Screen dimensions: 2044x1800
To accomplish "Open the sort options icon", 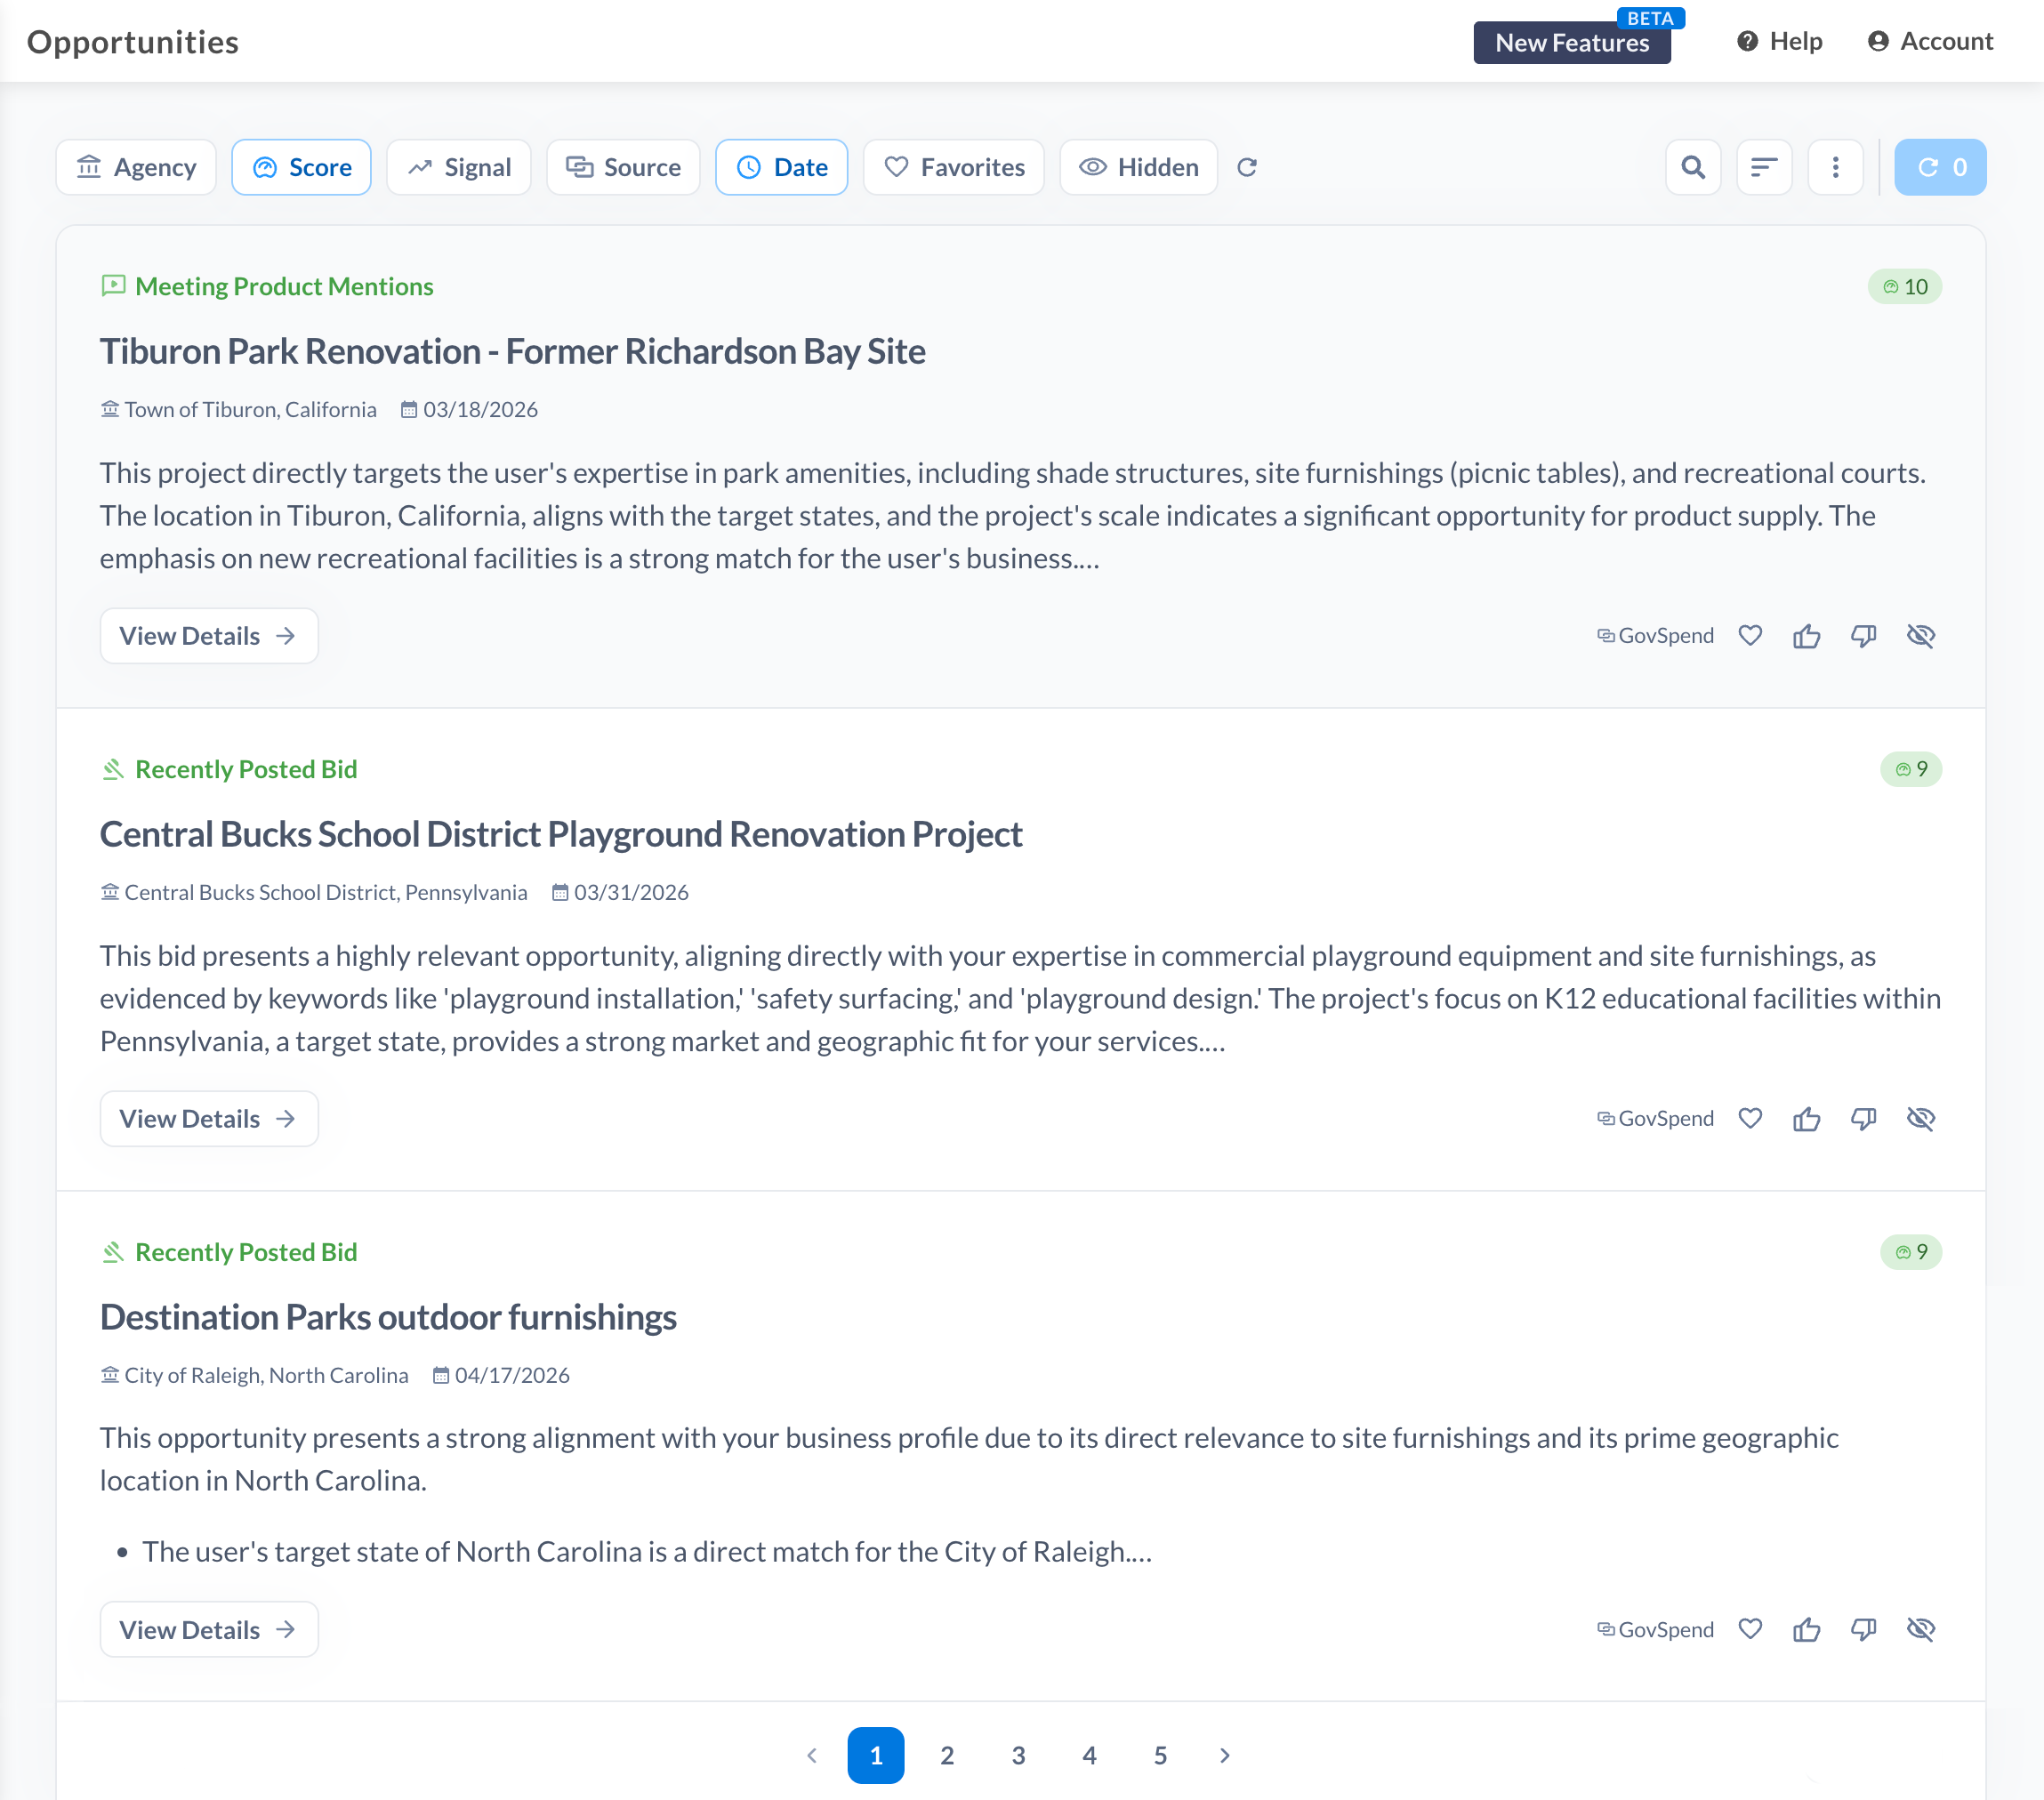I will coord(1763,167).
